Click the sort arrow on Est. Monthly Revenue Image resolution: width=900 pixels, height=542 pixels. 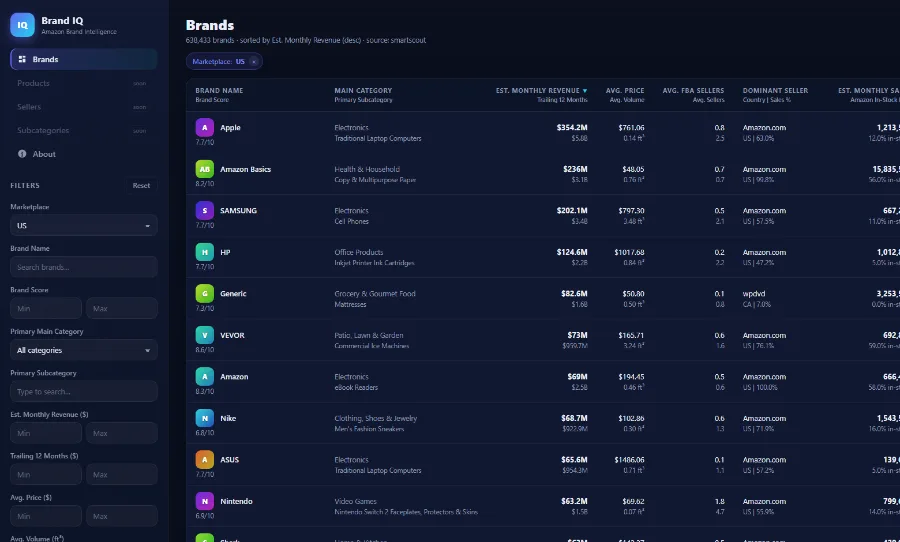coord(585,91)
